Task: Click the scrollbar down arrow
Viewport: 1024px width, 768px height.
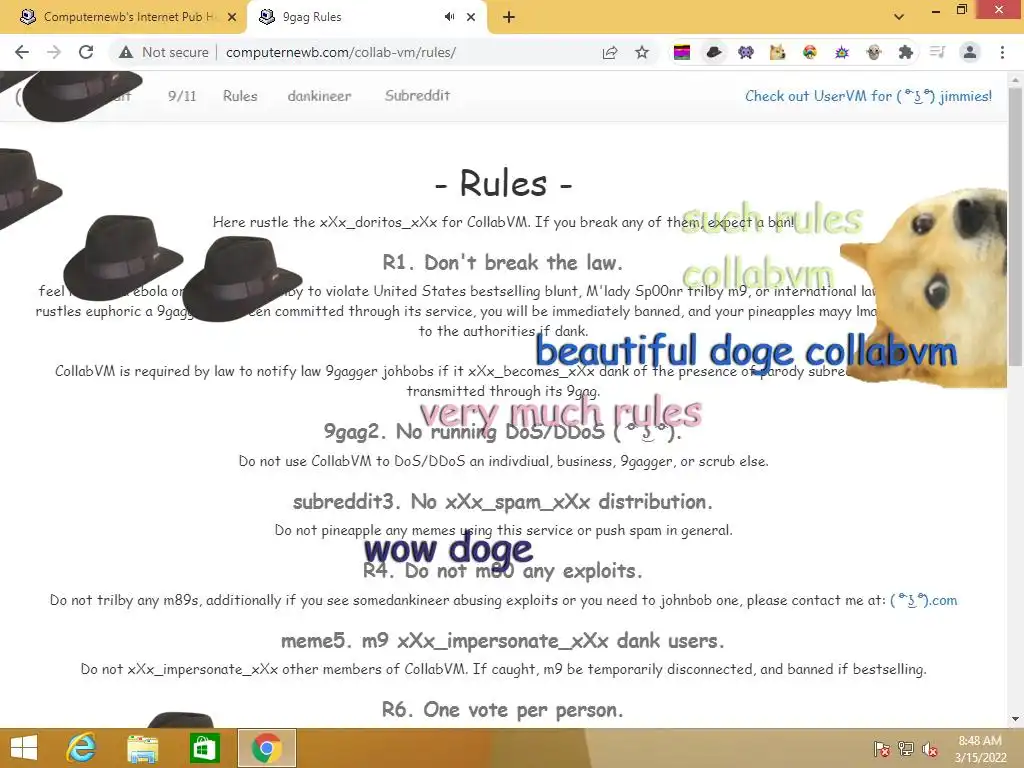Action: [x=1015, y=719]
